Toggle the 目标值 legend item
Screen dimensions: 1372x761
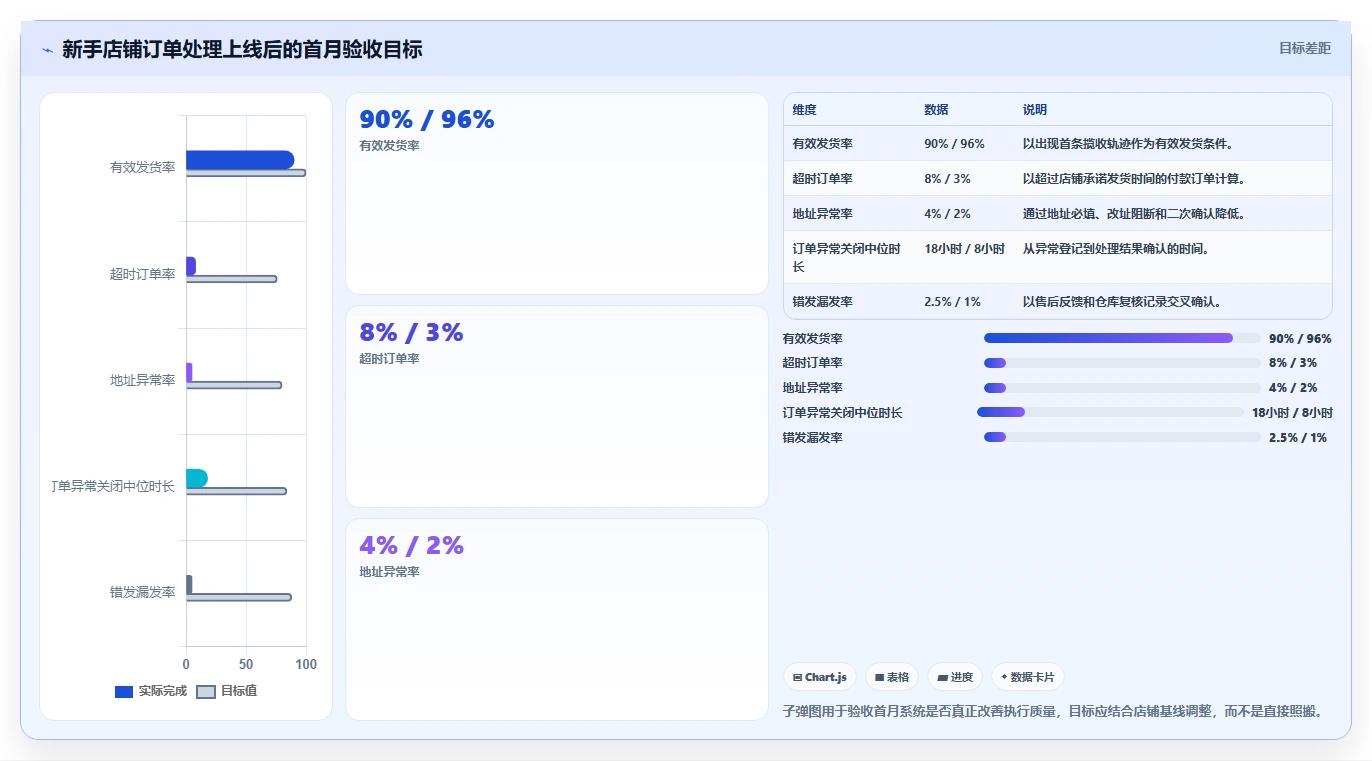[x=227, y=691]
